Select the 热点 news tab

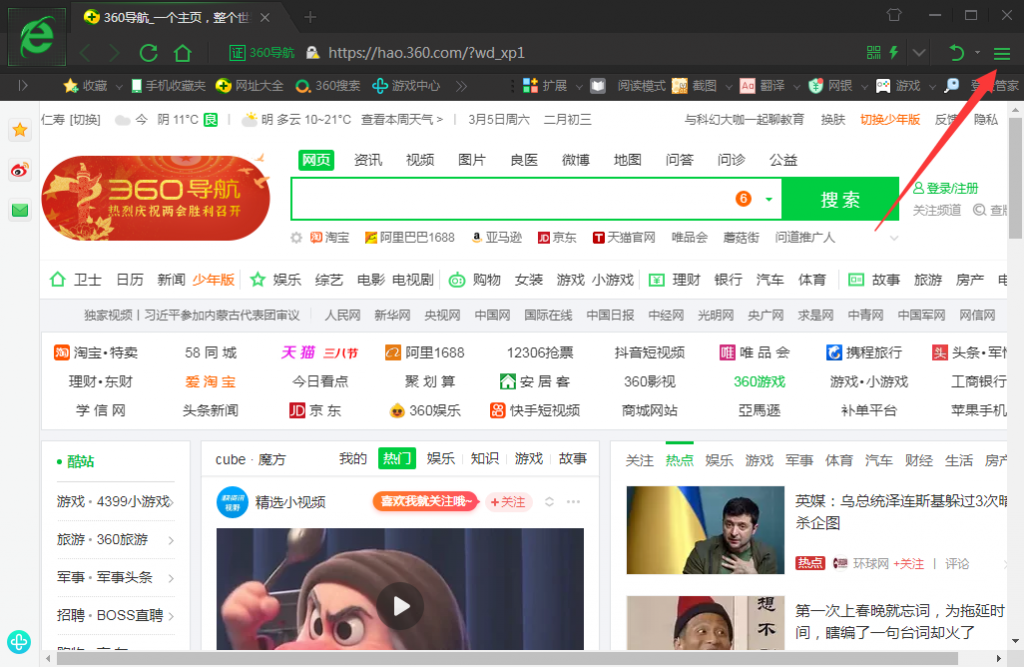pos(679,460)
